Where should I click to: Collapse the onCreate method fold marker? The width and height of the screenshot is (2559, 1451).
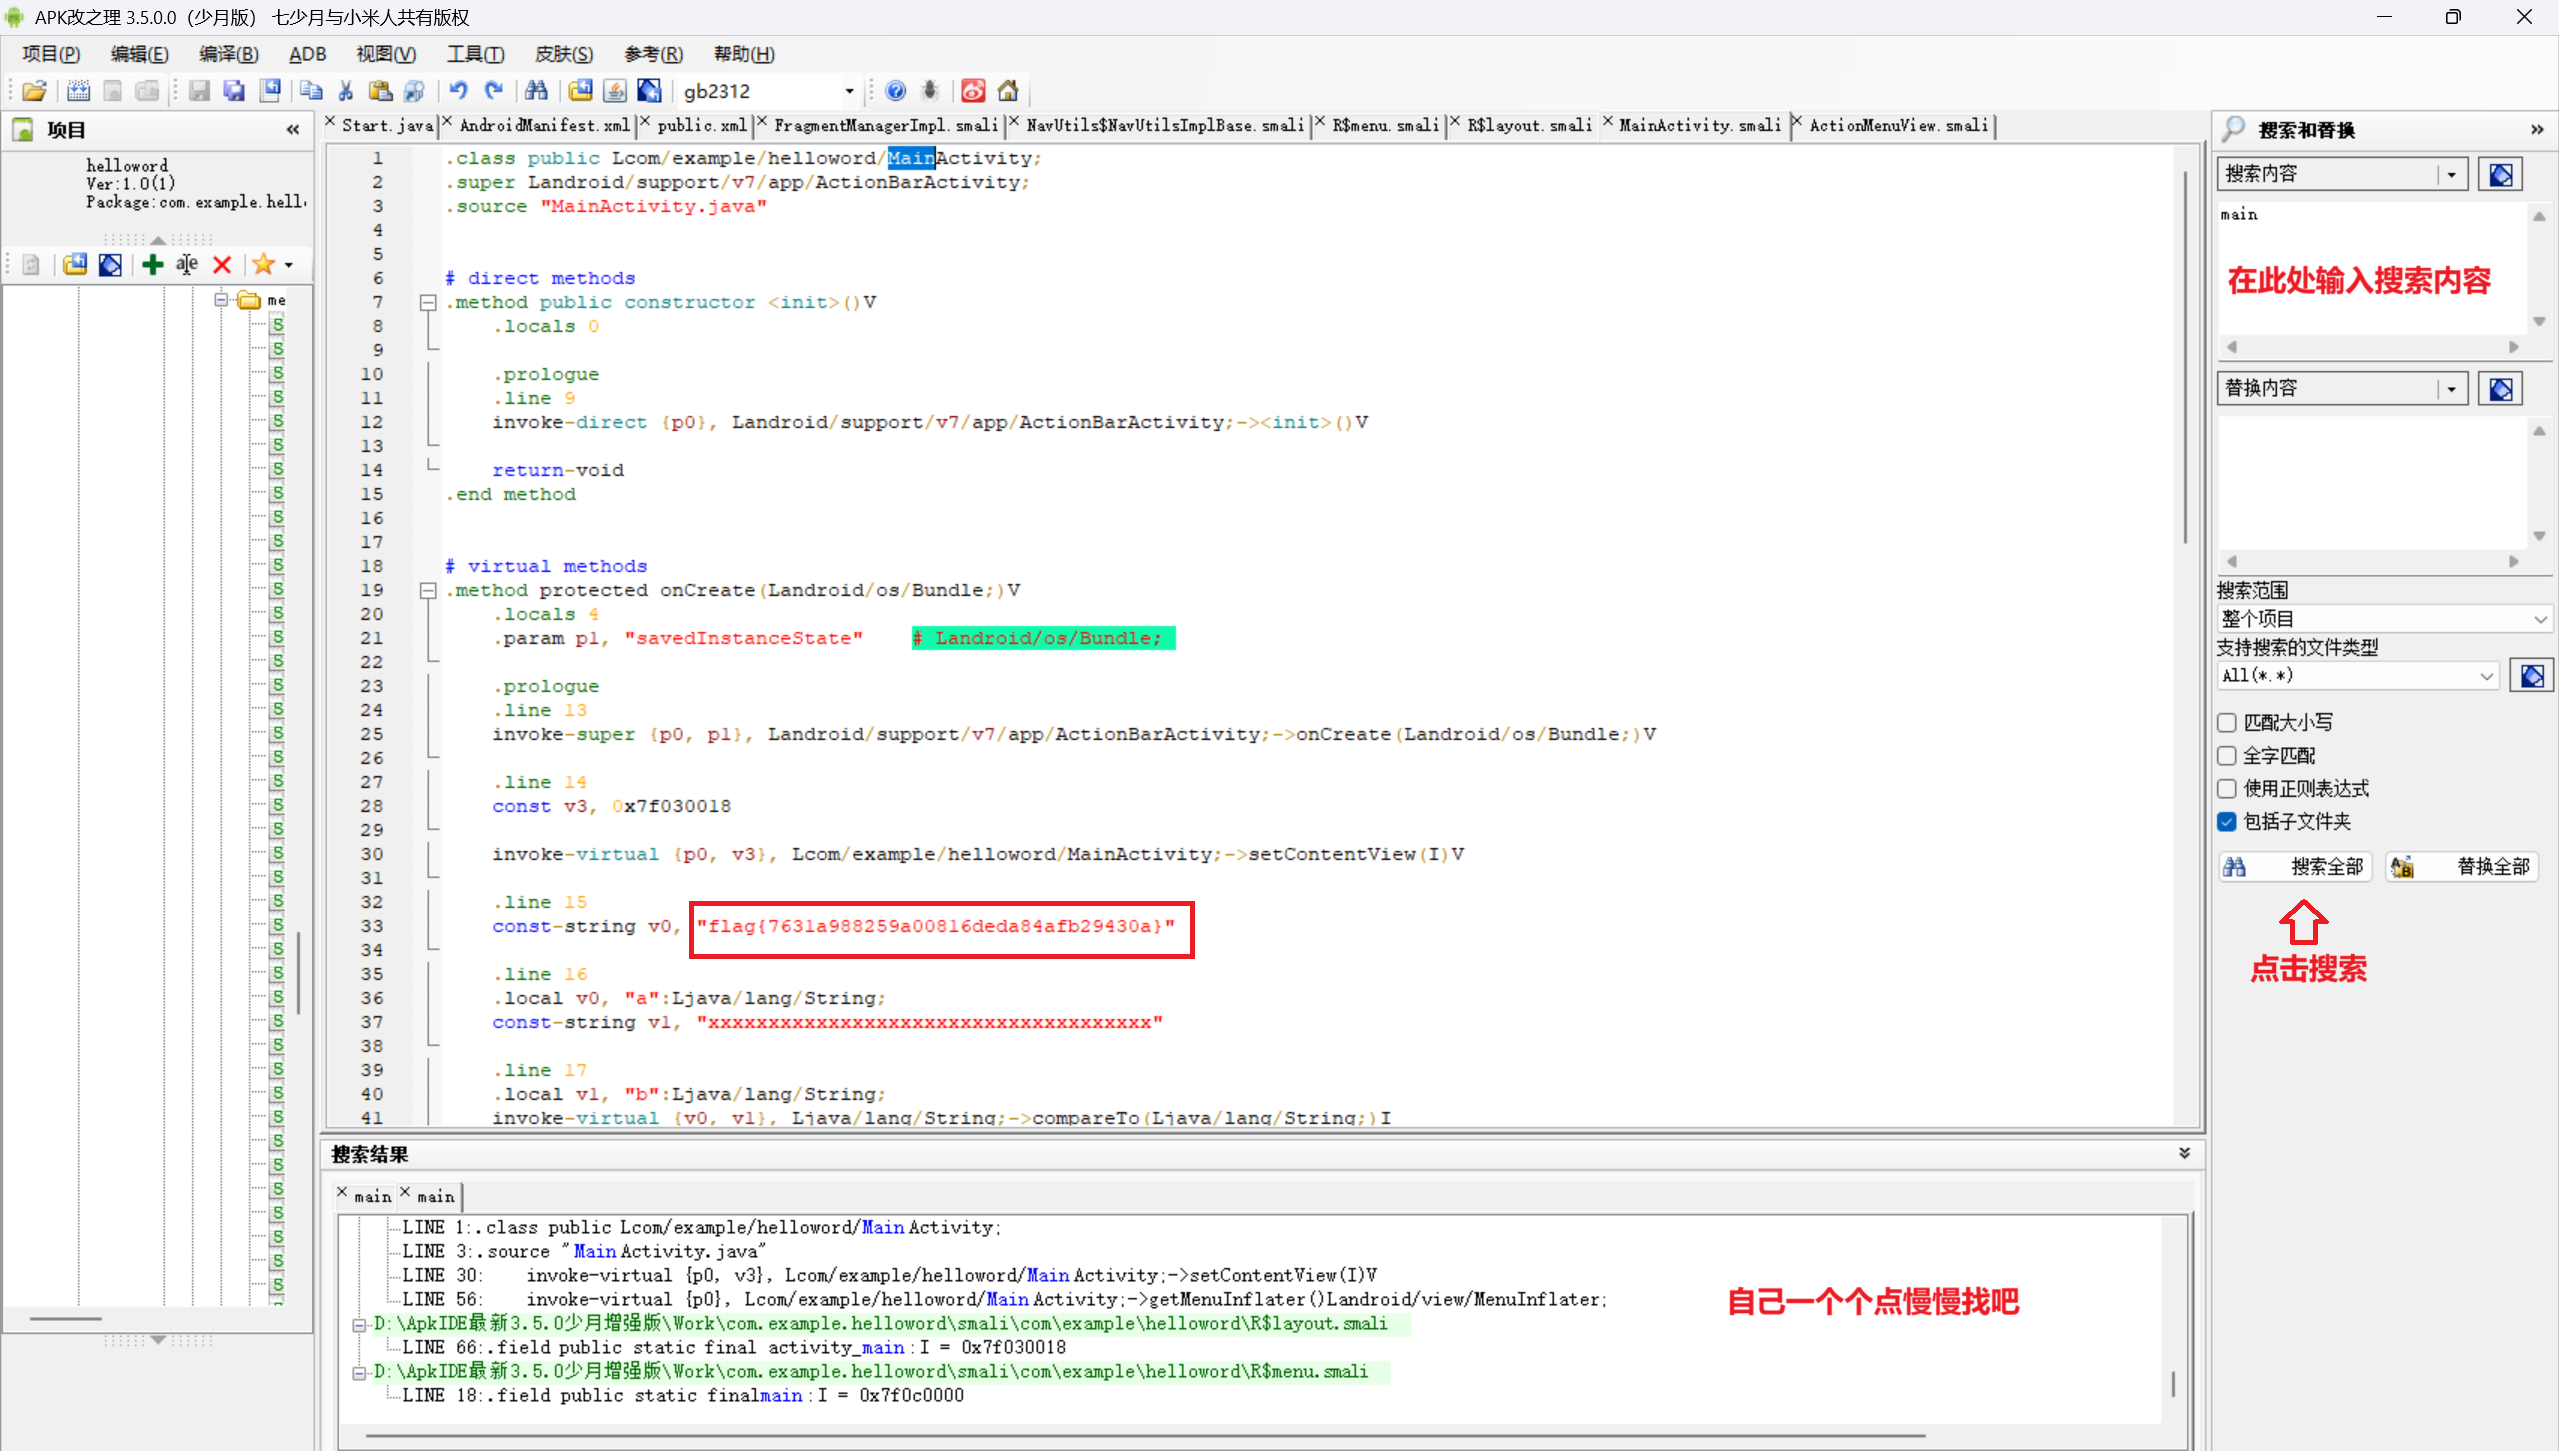click(428, 590)
